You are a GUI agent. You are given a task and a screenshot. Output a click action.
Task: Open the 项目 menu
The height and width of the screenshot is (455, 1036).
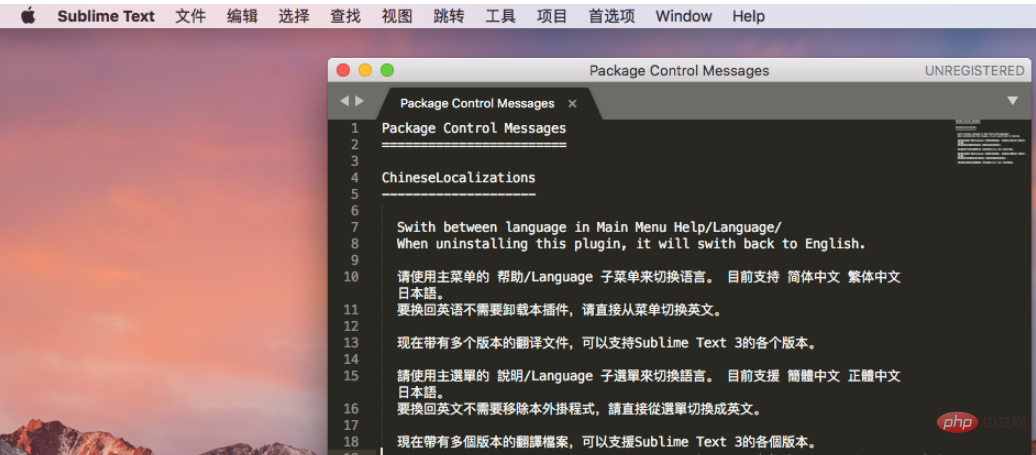pos(552,17)
